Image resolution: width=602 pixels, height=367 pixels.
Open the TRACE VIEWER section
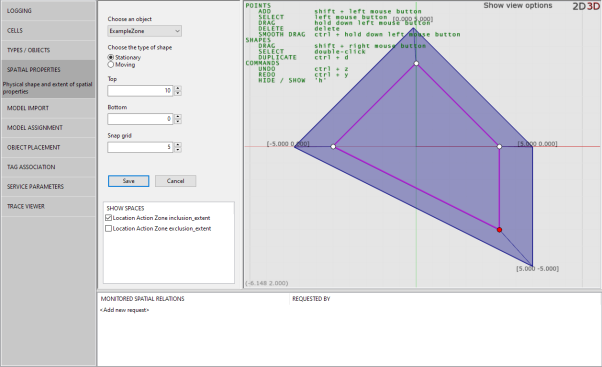click(48, 206)
